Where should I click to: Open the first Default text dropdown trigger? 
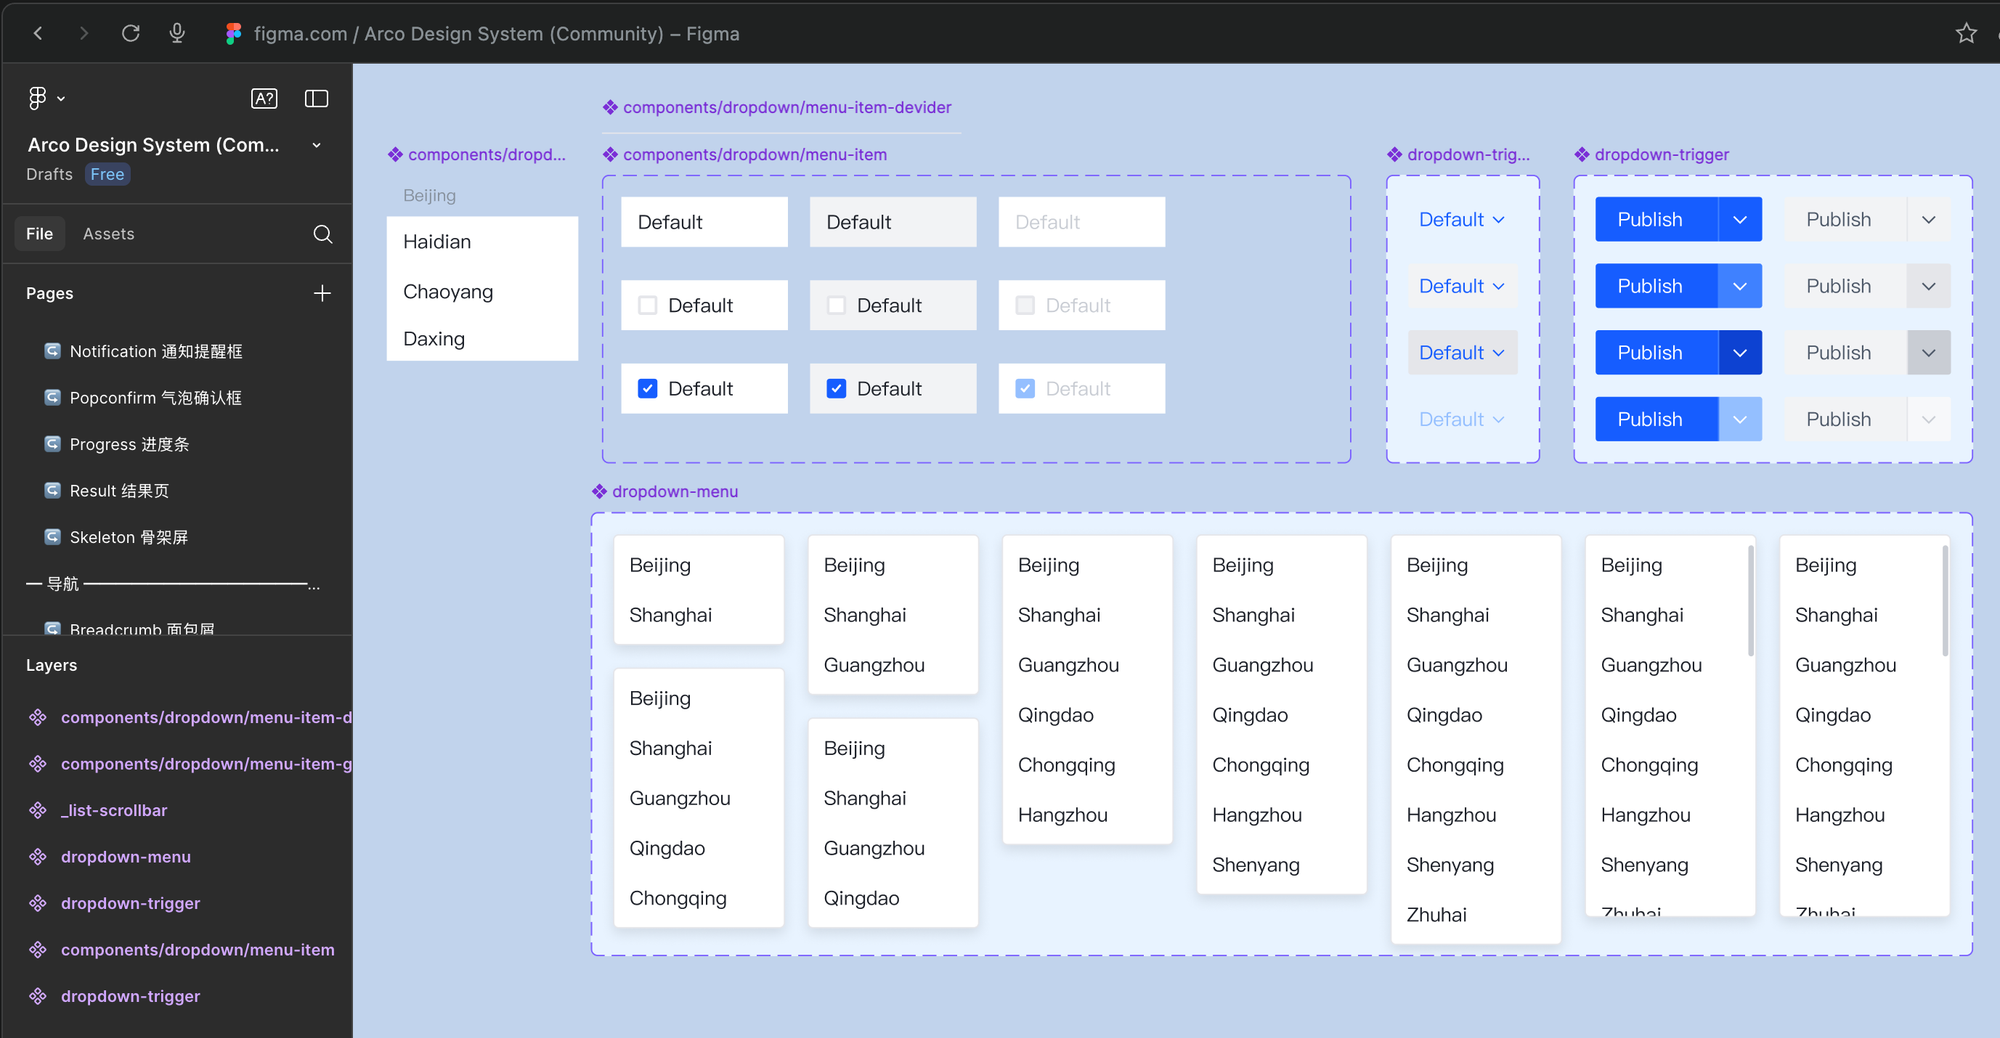point(1461,220)
